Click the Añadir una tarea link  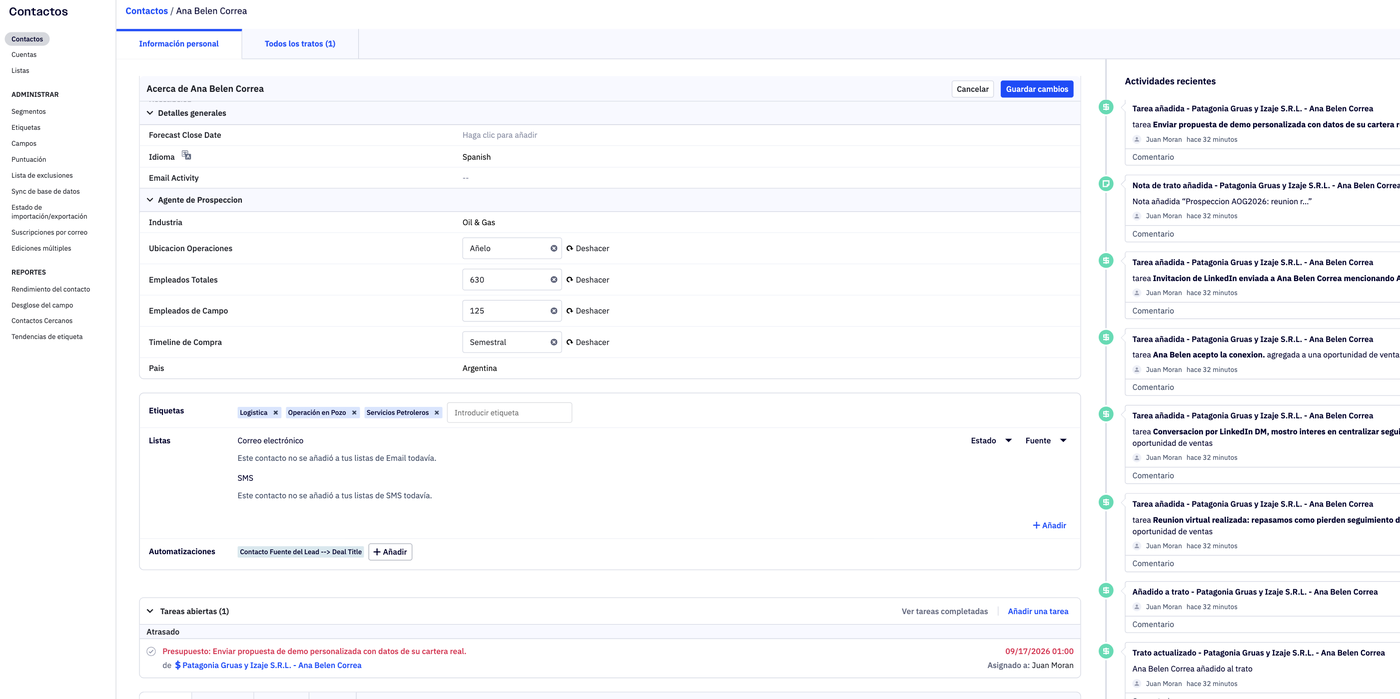tap(1038, 611)
